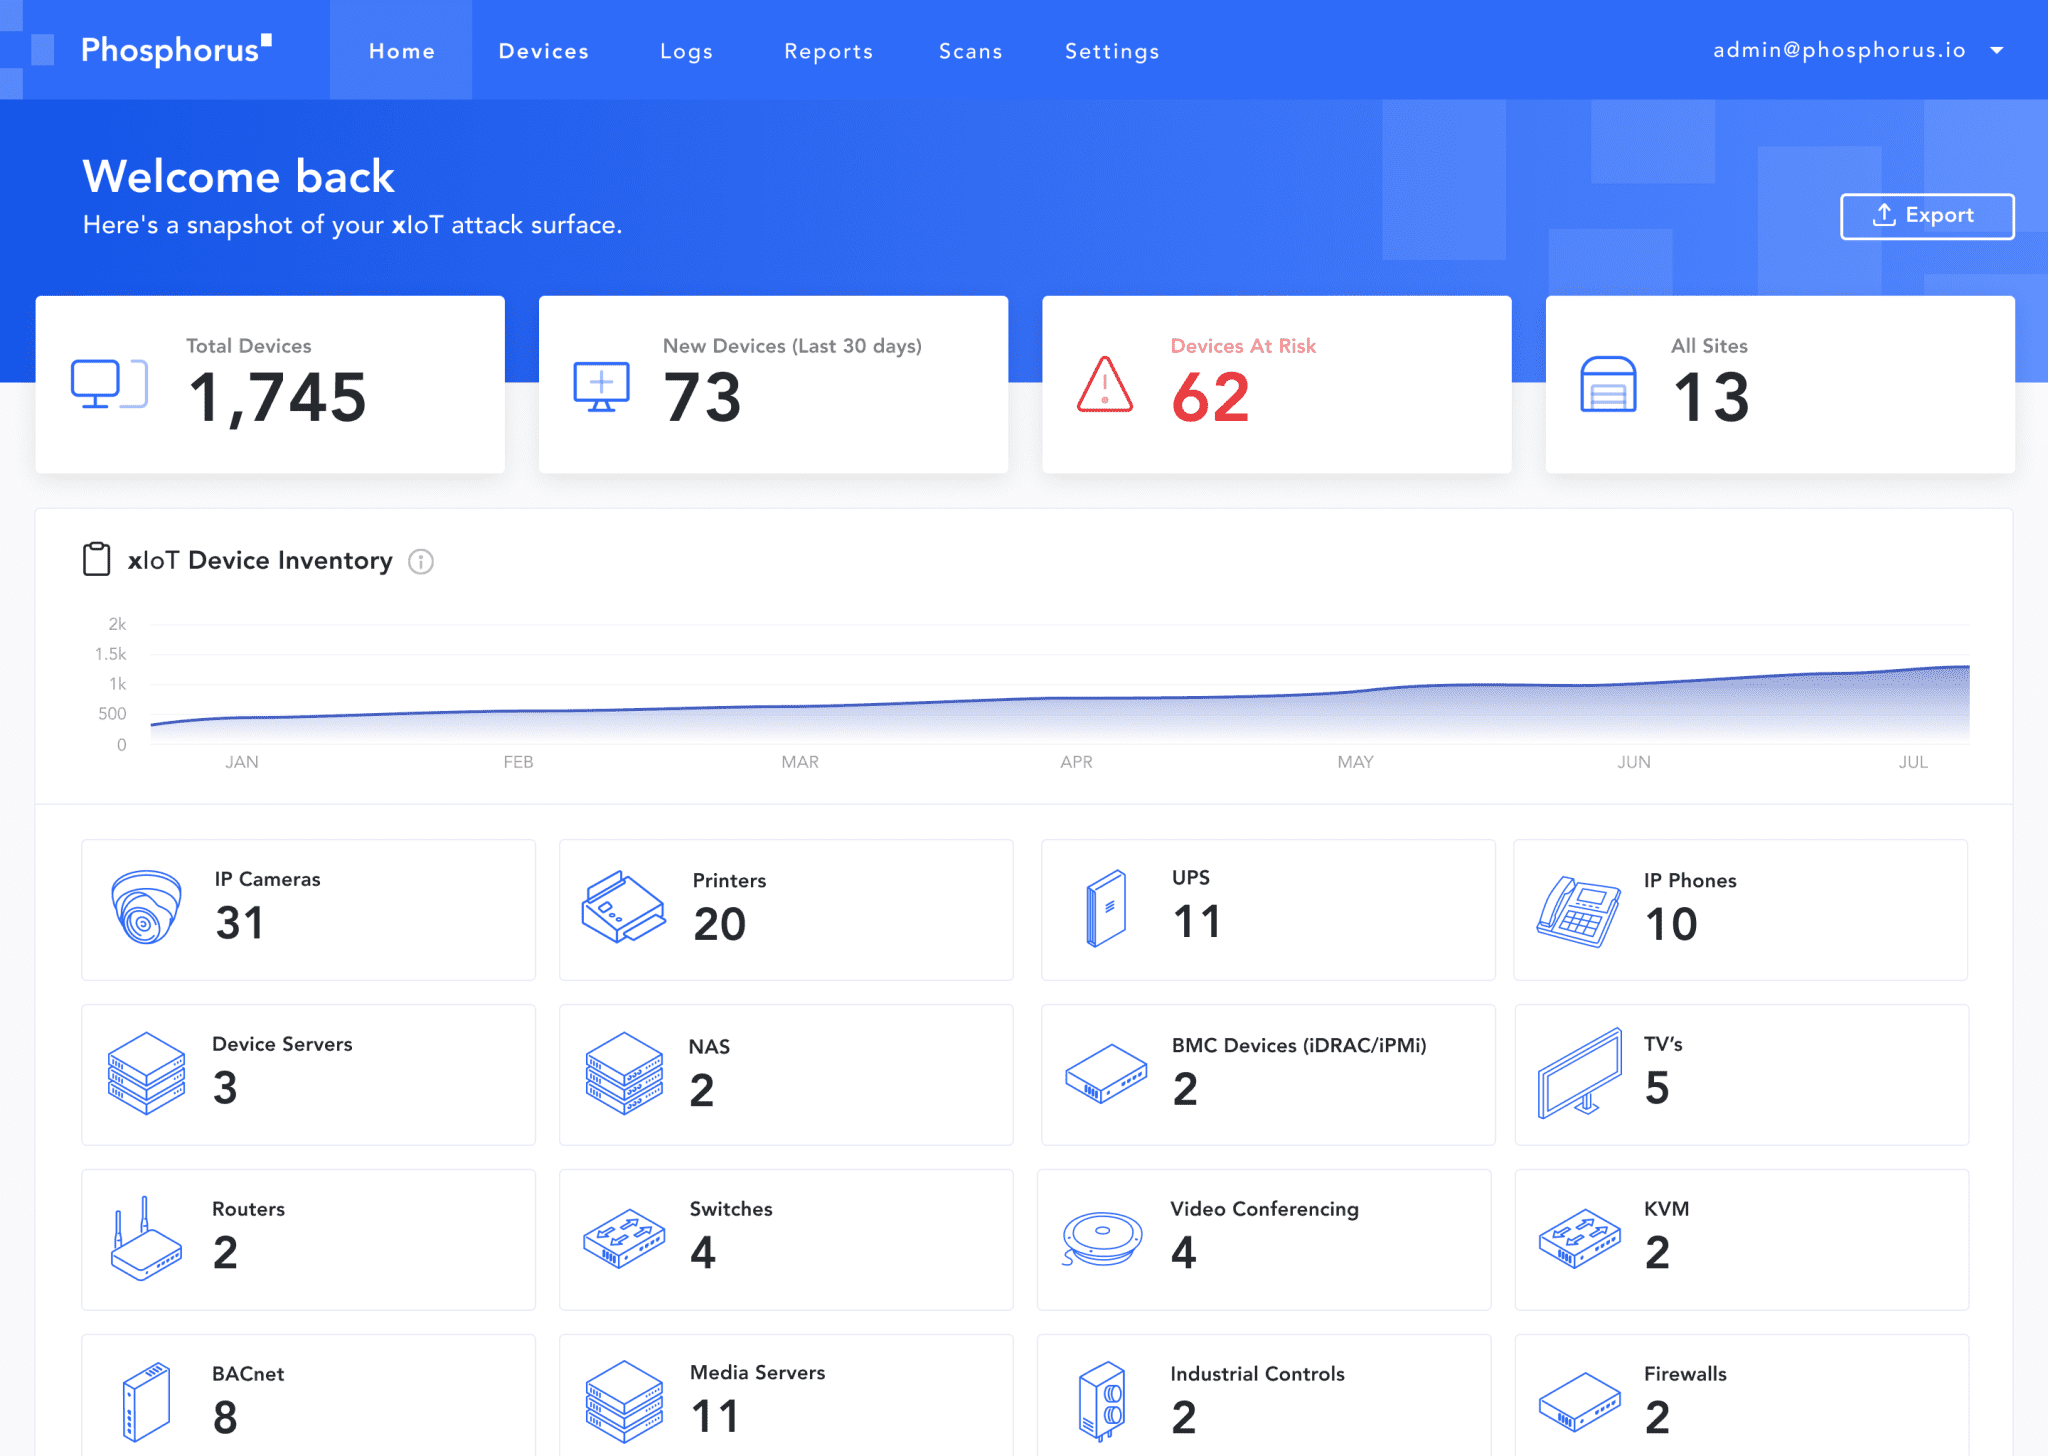Click the info icon beside xIoT Device Inventory
The height and width of the screenshot is (1456, 2048).
421,562
